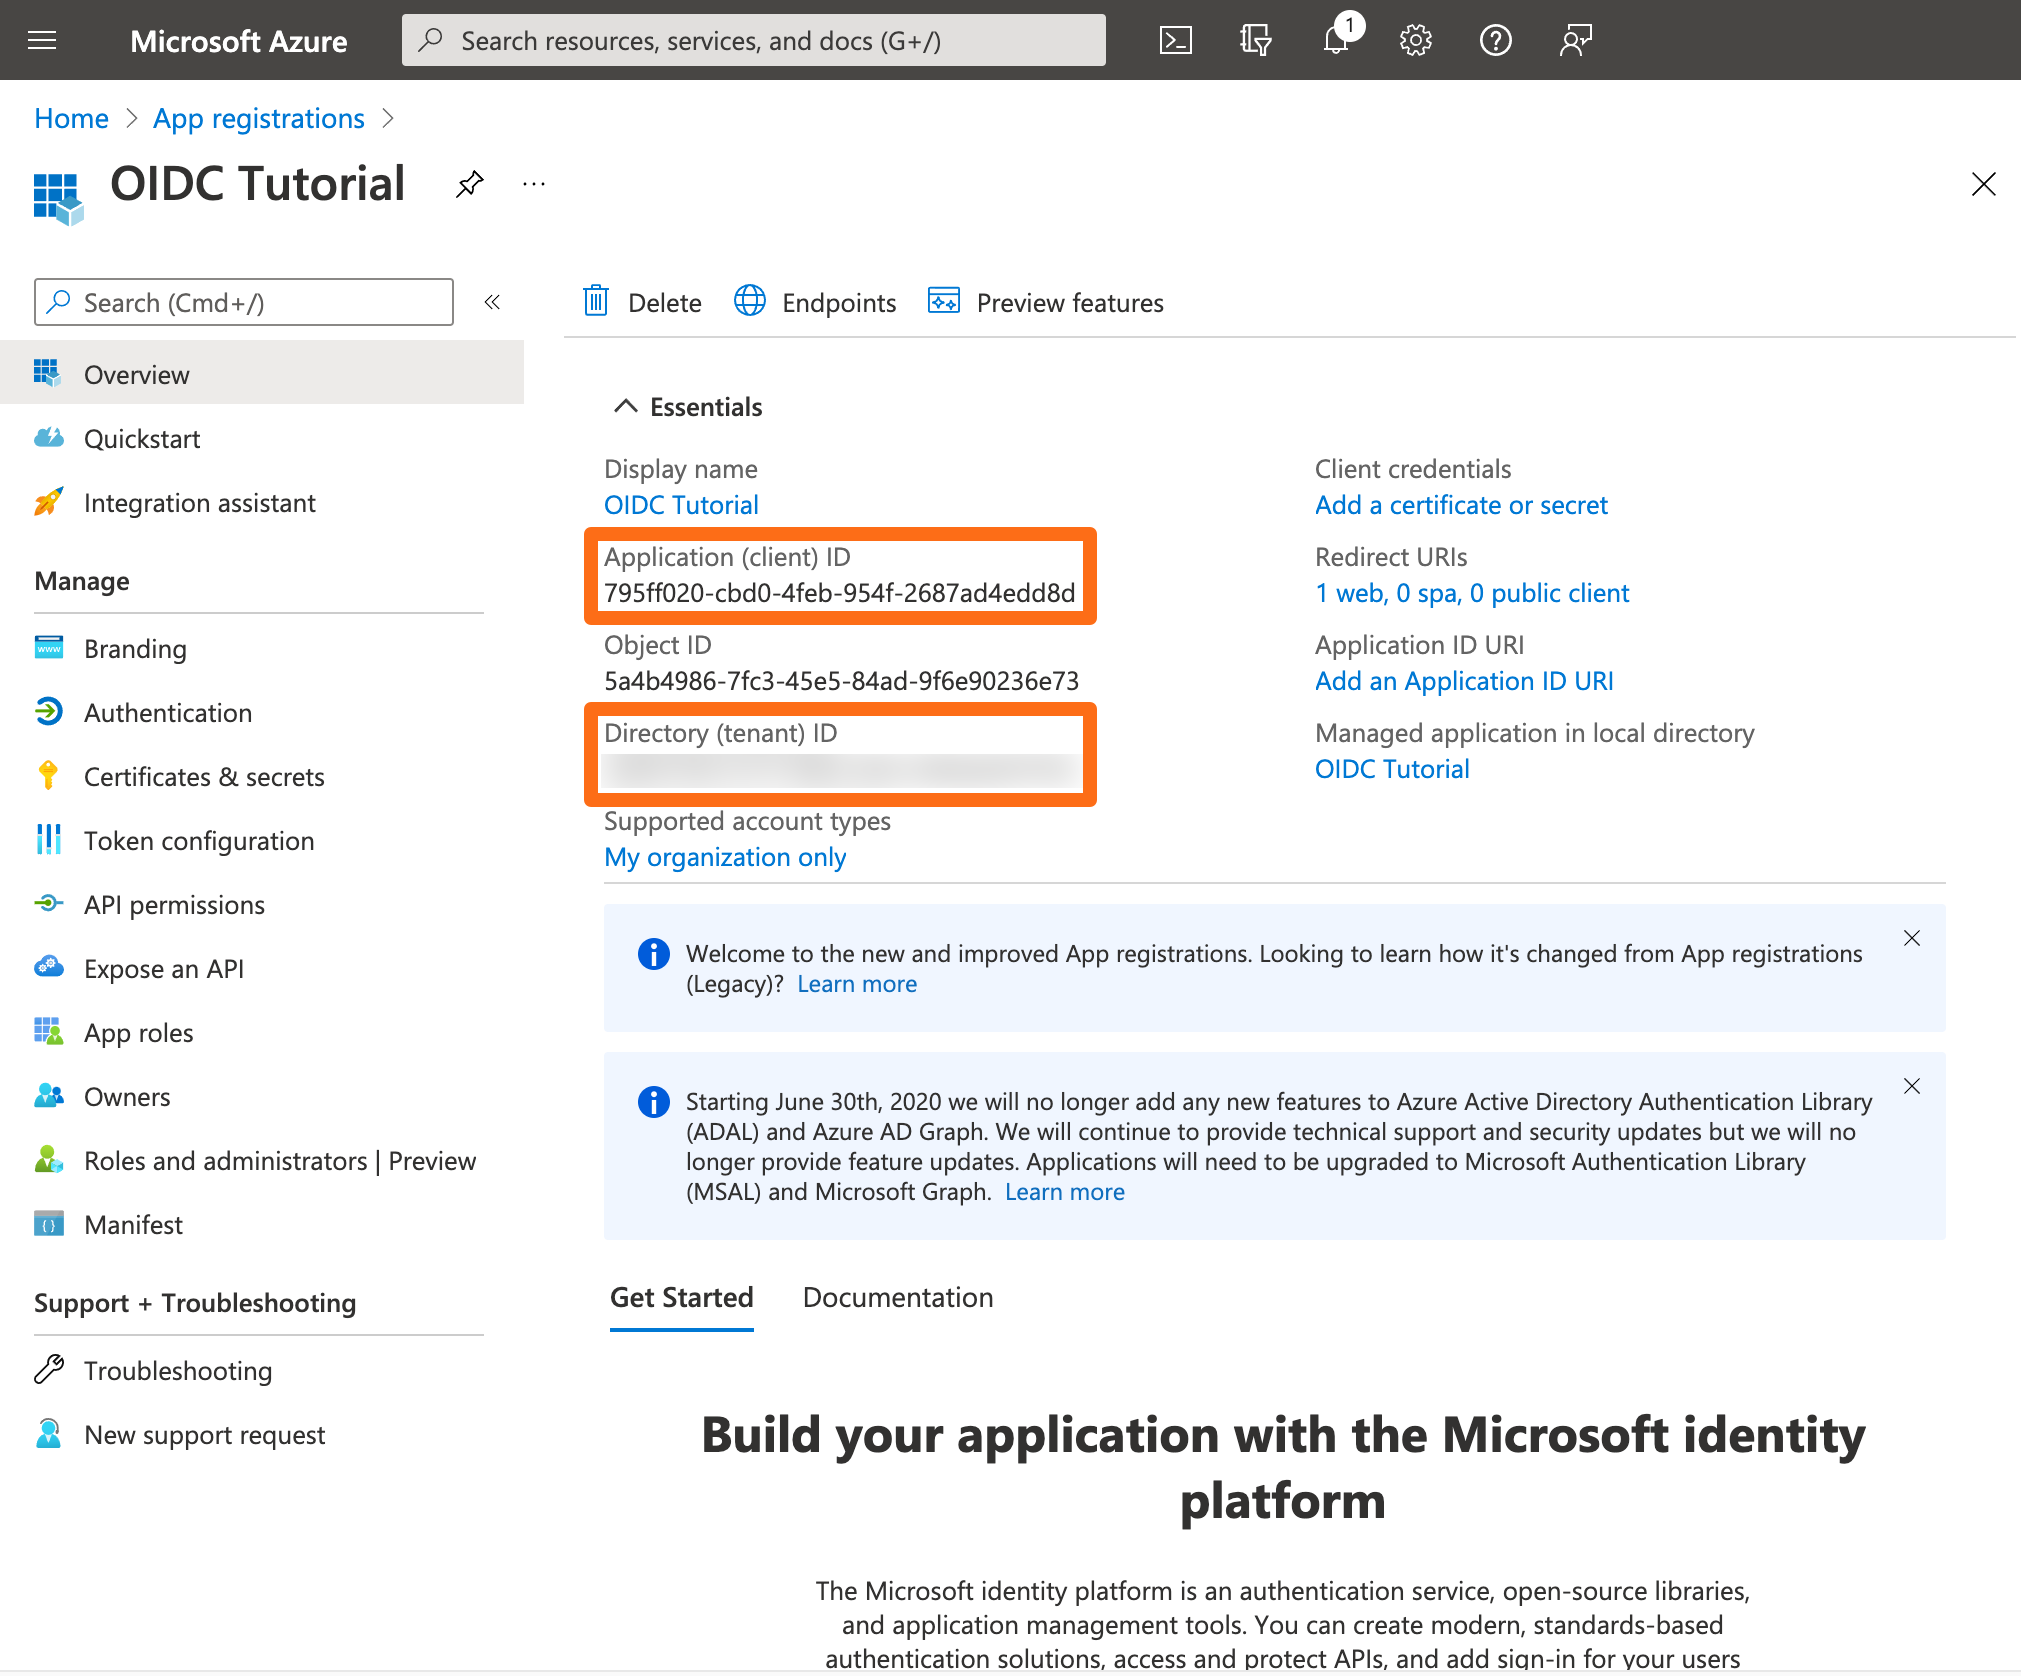Collapse the Essentials section
This screenshot has height=1676, width=2021.
[626, 406]
